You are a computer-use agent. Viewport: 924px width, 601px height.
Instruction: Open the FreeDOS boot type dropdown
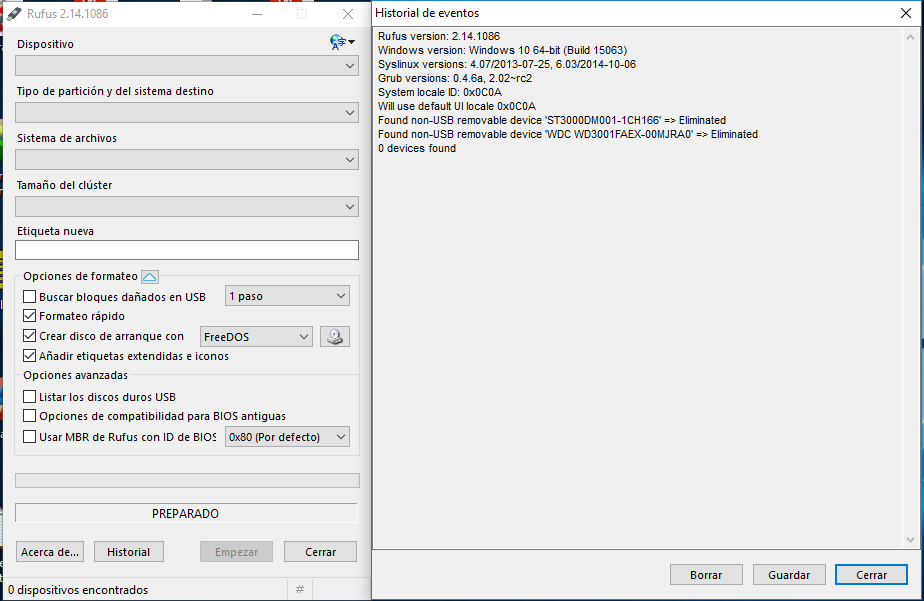pyautogui.click(x=256, y=336)
